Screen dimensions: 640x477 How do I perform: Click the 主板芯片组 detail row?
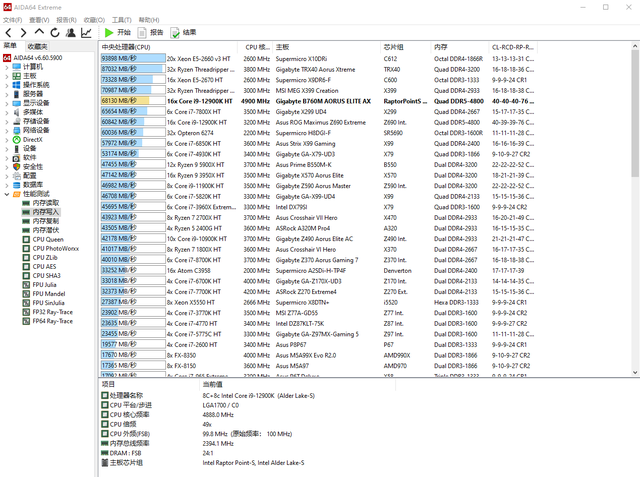click(x=203, y=463)
